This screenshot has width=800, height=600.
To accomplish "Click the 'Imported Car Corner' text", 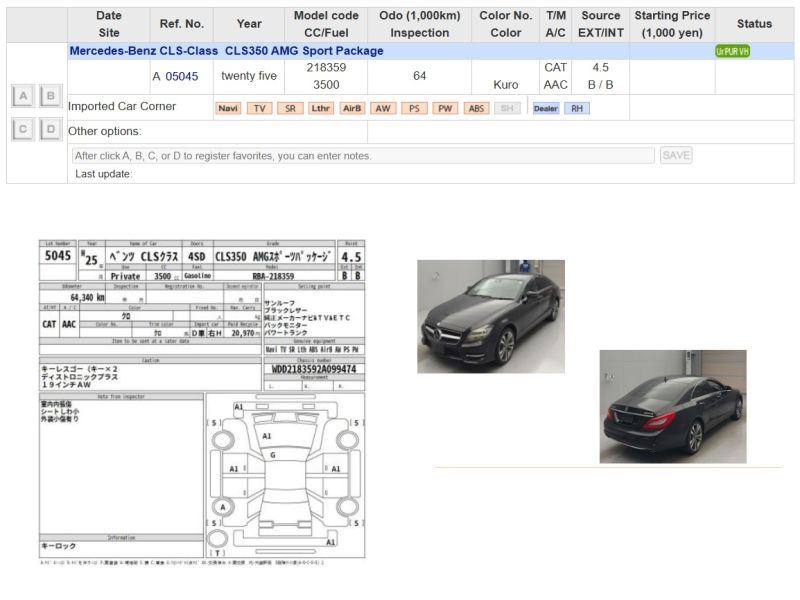I will 122,106.
